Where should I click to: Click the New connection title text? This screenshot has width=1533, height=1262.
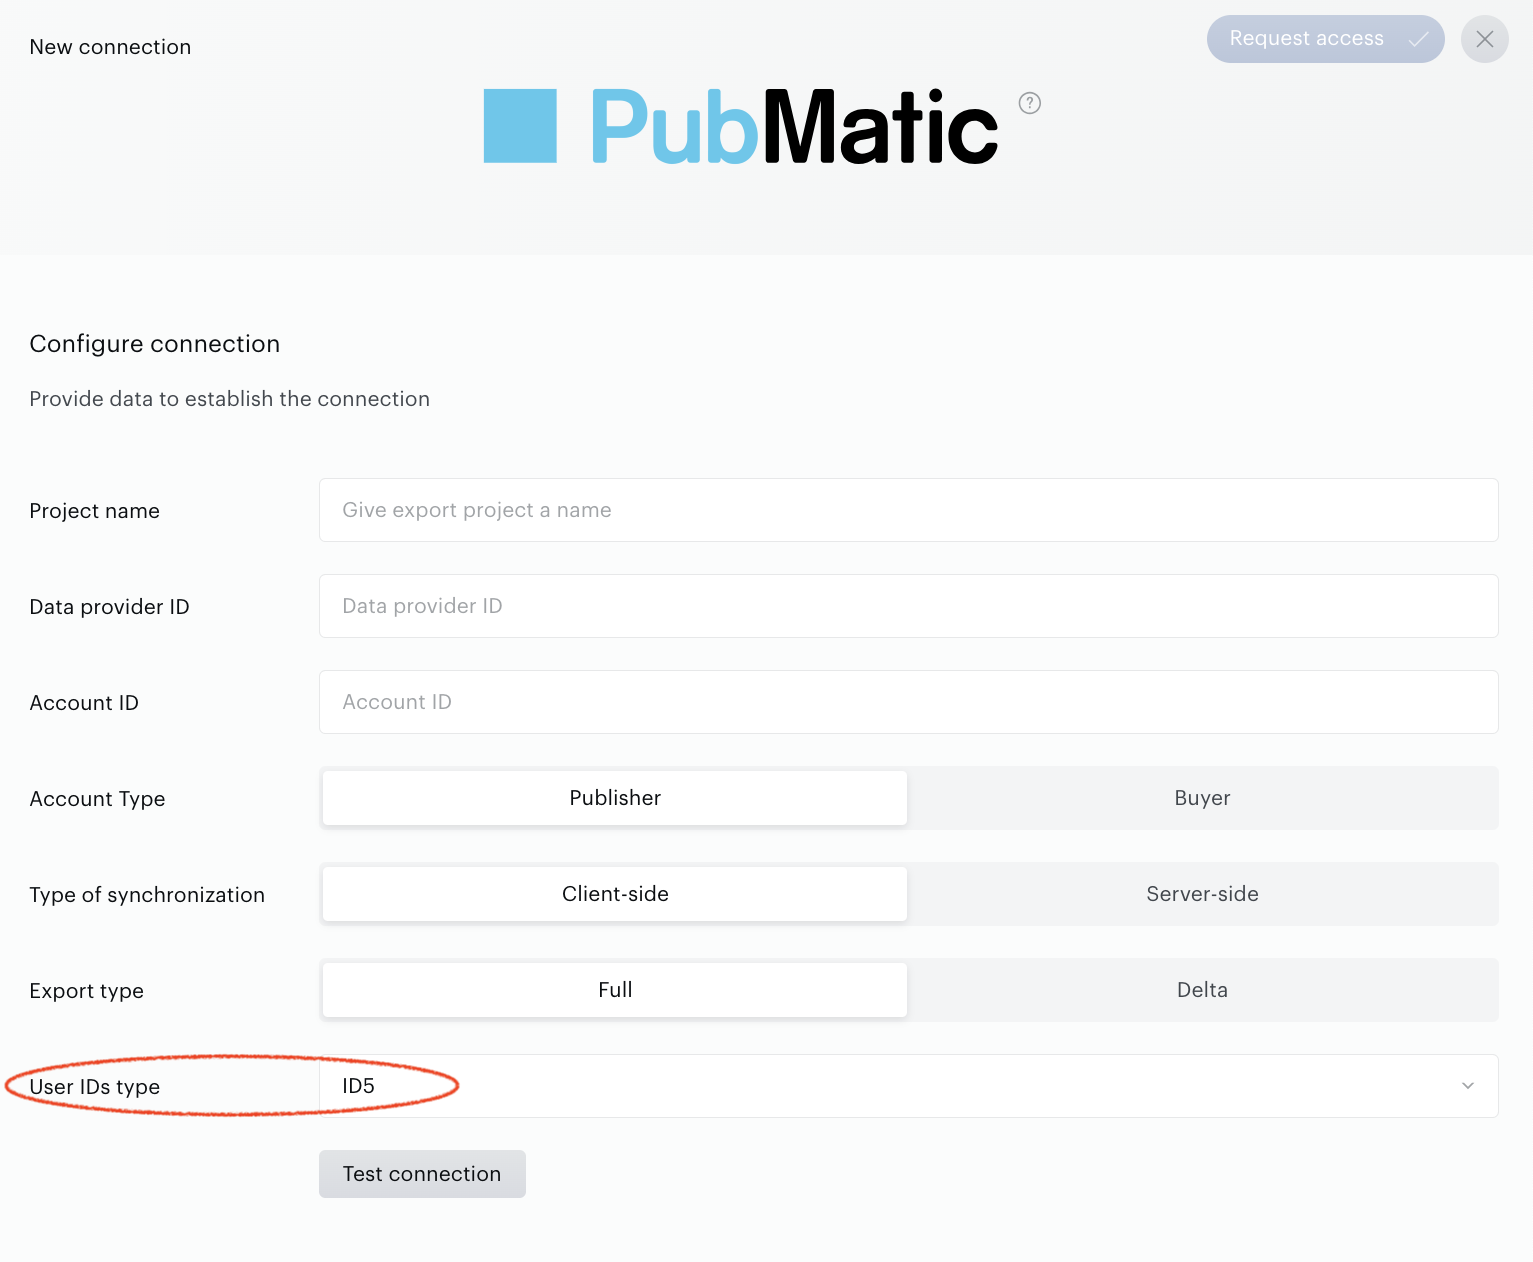[110, 47]
